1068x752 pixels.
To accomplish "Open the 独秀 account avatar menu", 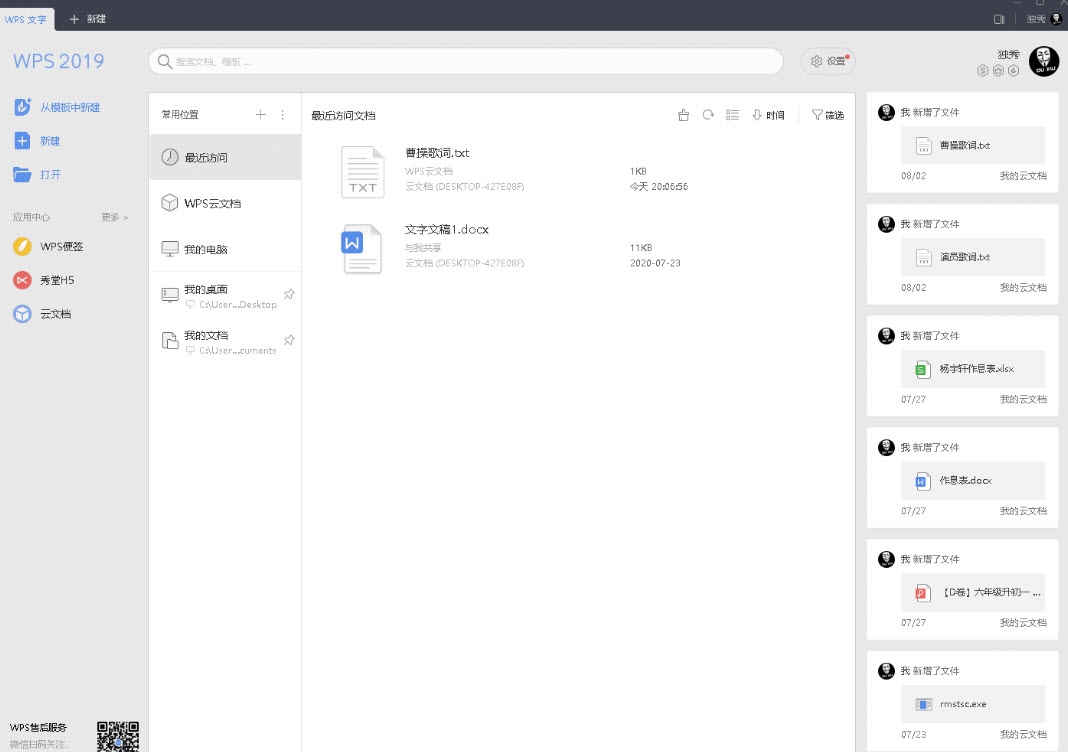I will [x=1043, y=61].
